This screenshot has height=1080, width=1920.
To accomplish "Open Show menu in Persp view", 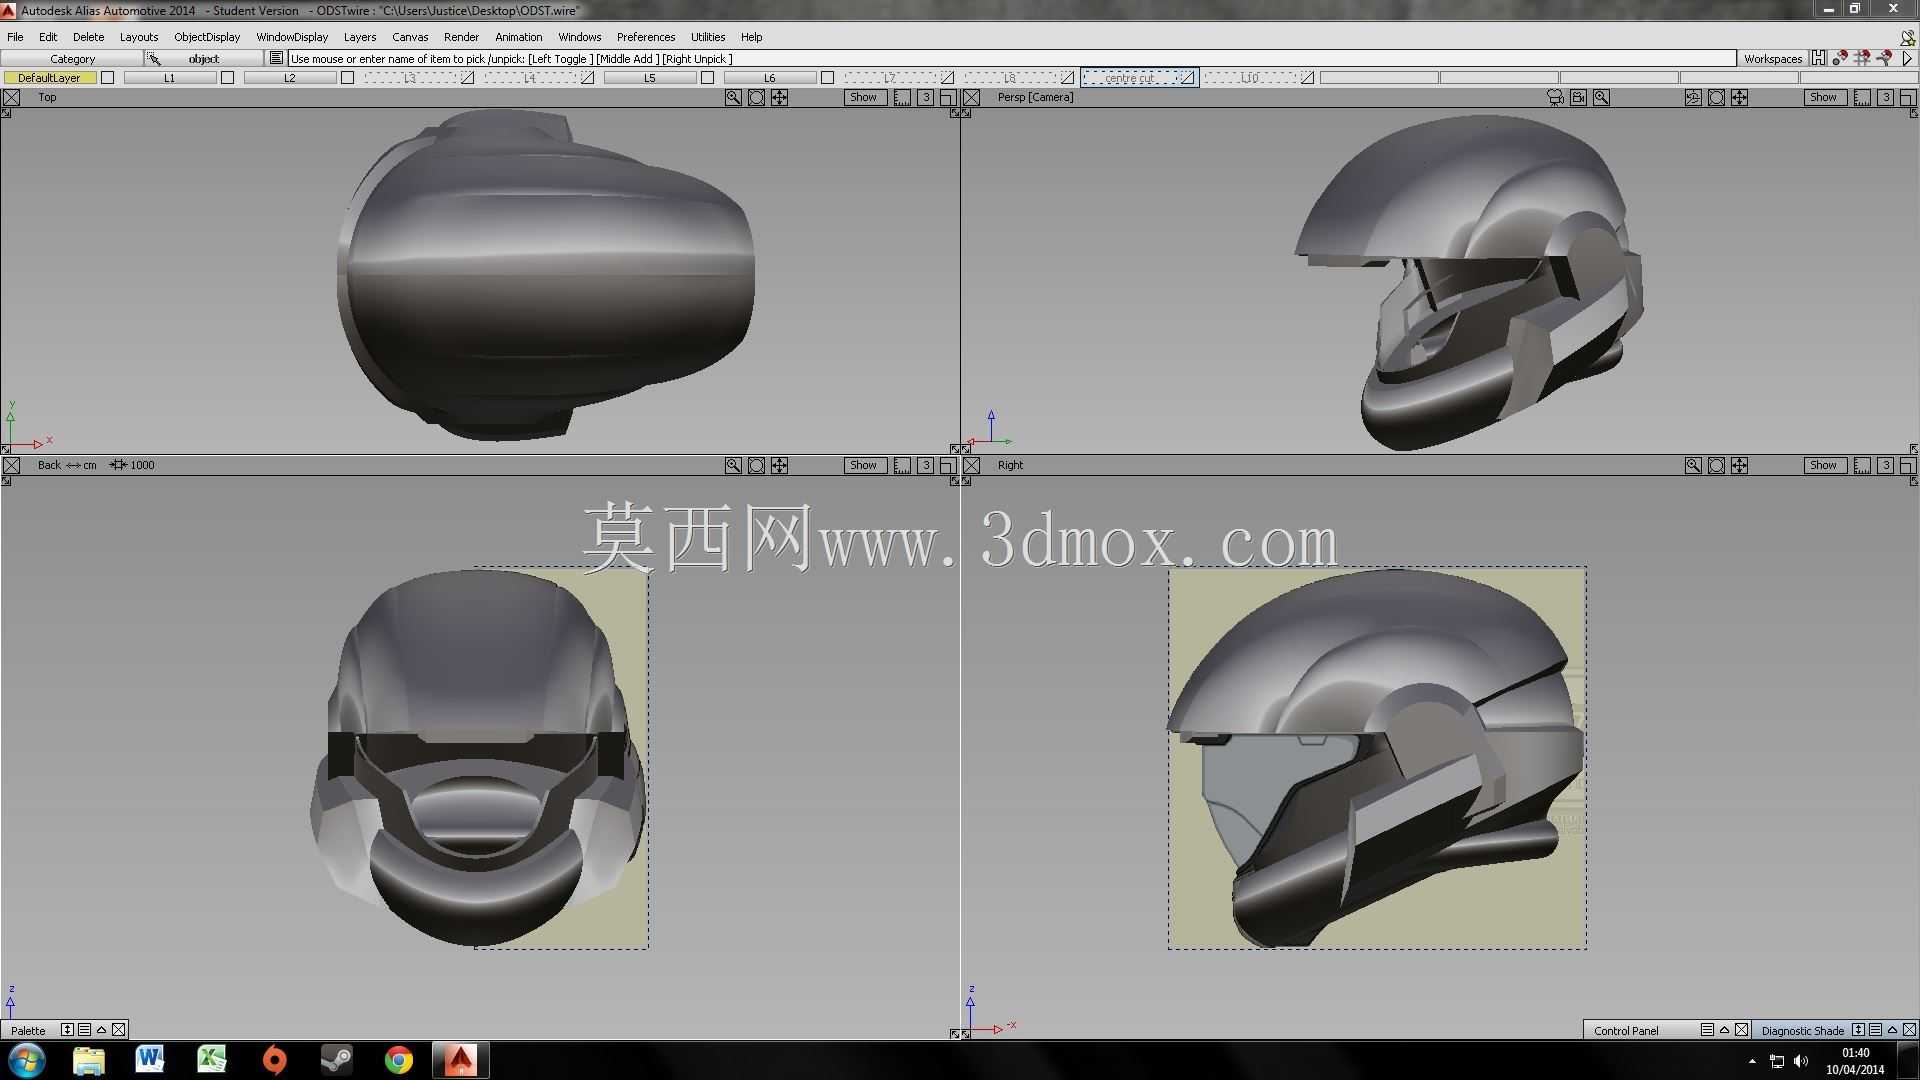I will point(1824,98).
